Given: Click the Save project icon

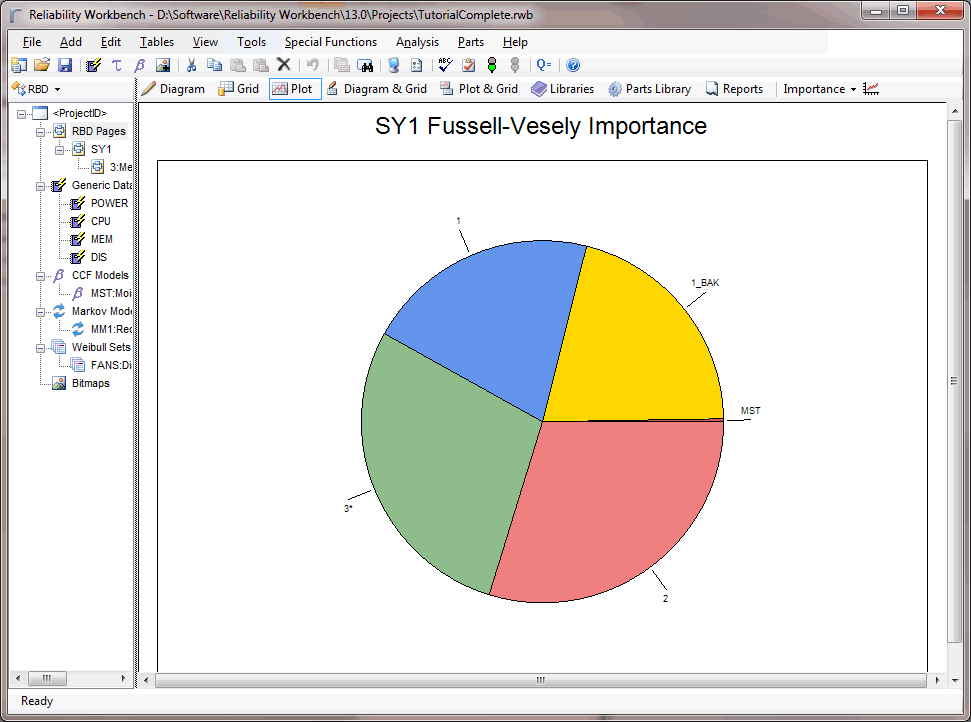Looking at the screenshot, I should [x=65, y=65].
